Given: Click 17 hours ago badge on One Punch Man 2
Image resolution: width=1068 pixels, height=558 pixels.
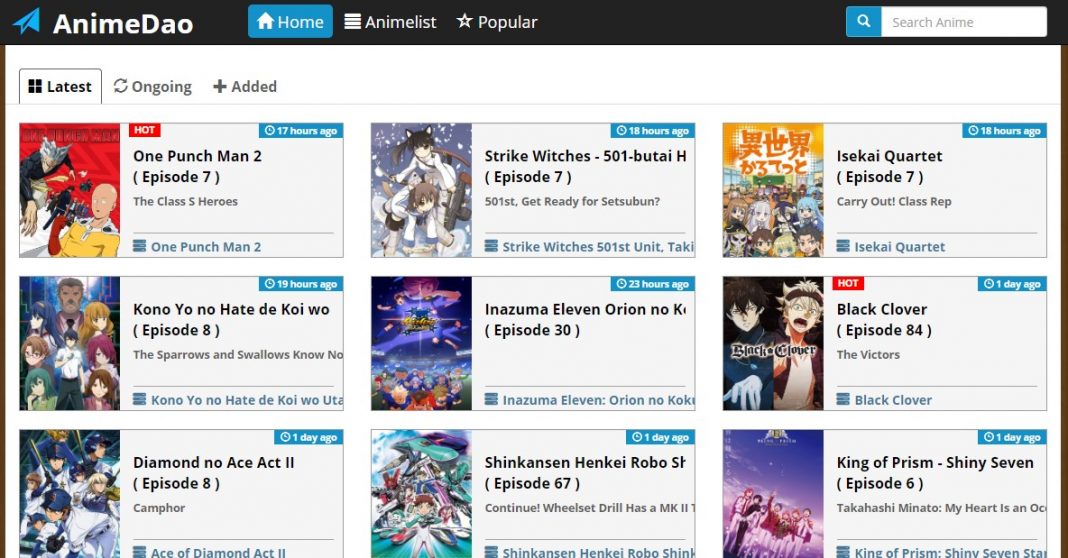Looking at the screenshot, I should click(x=301, y=131).
